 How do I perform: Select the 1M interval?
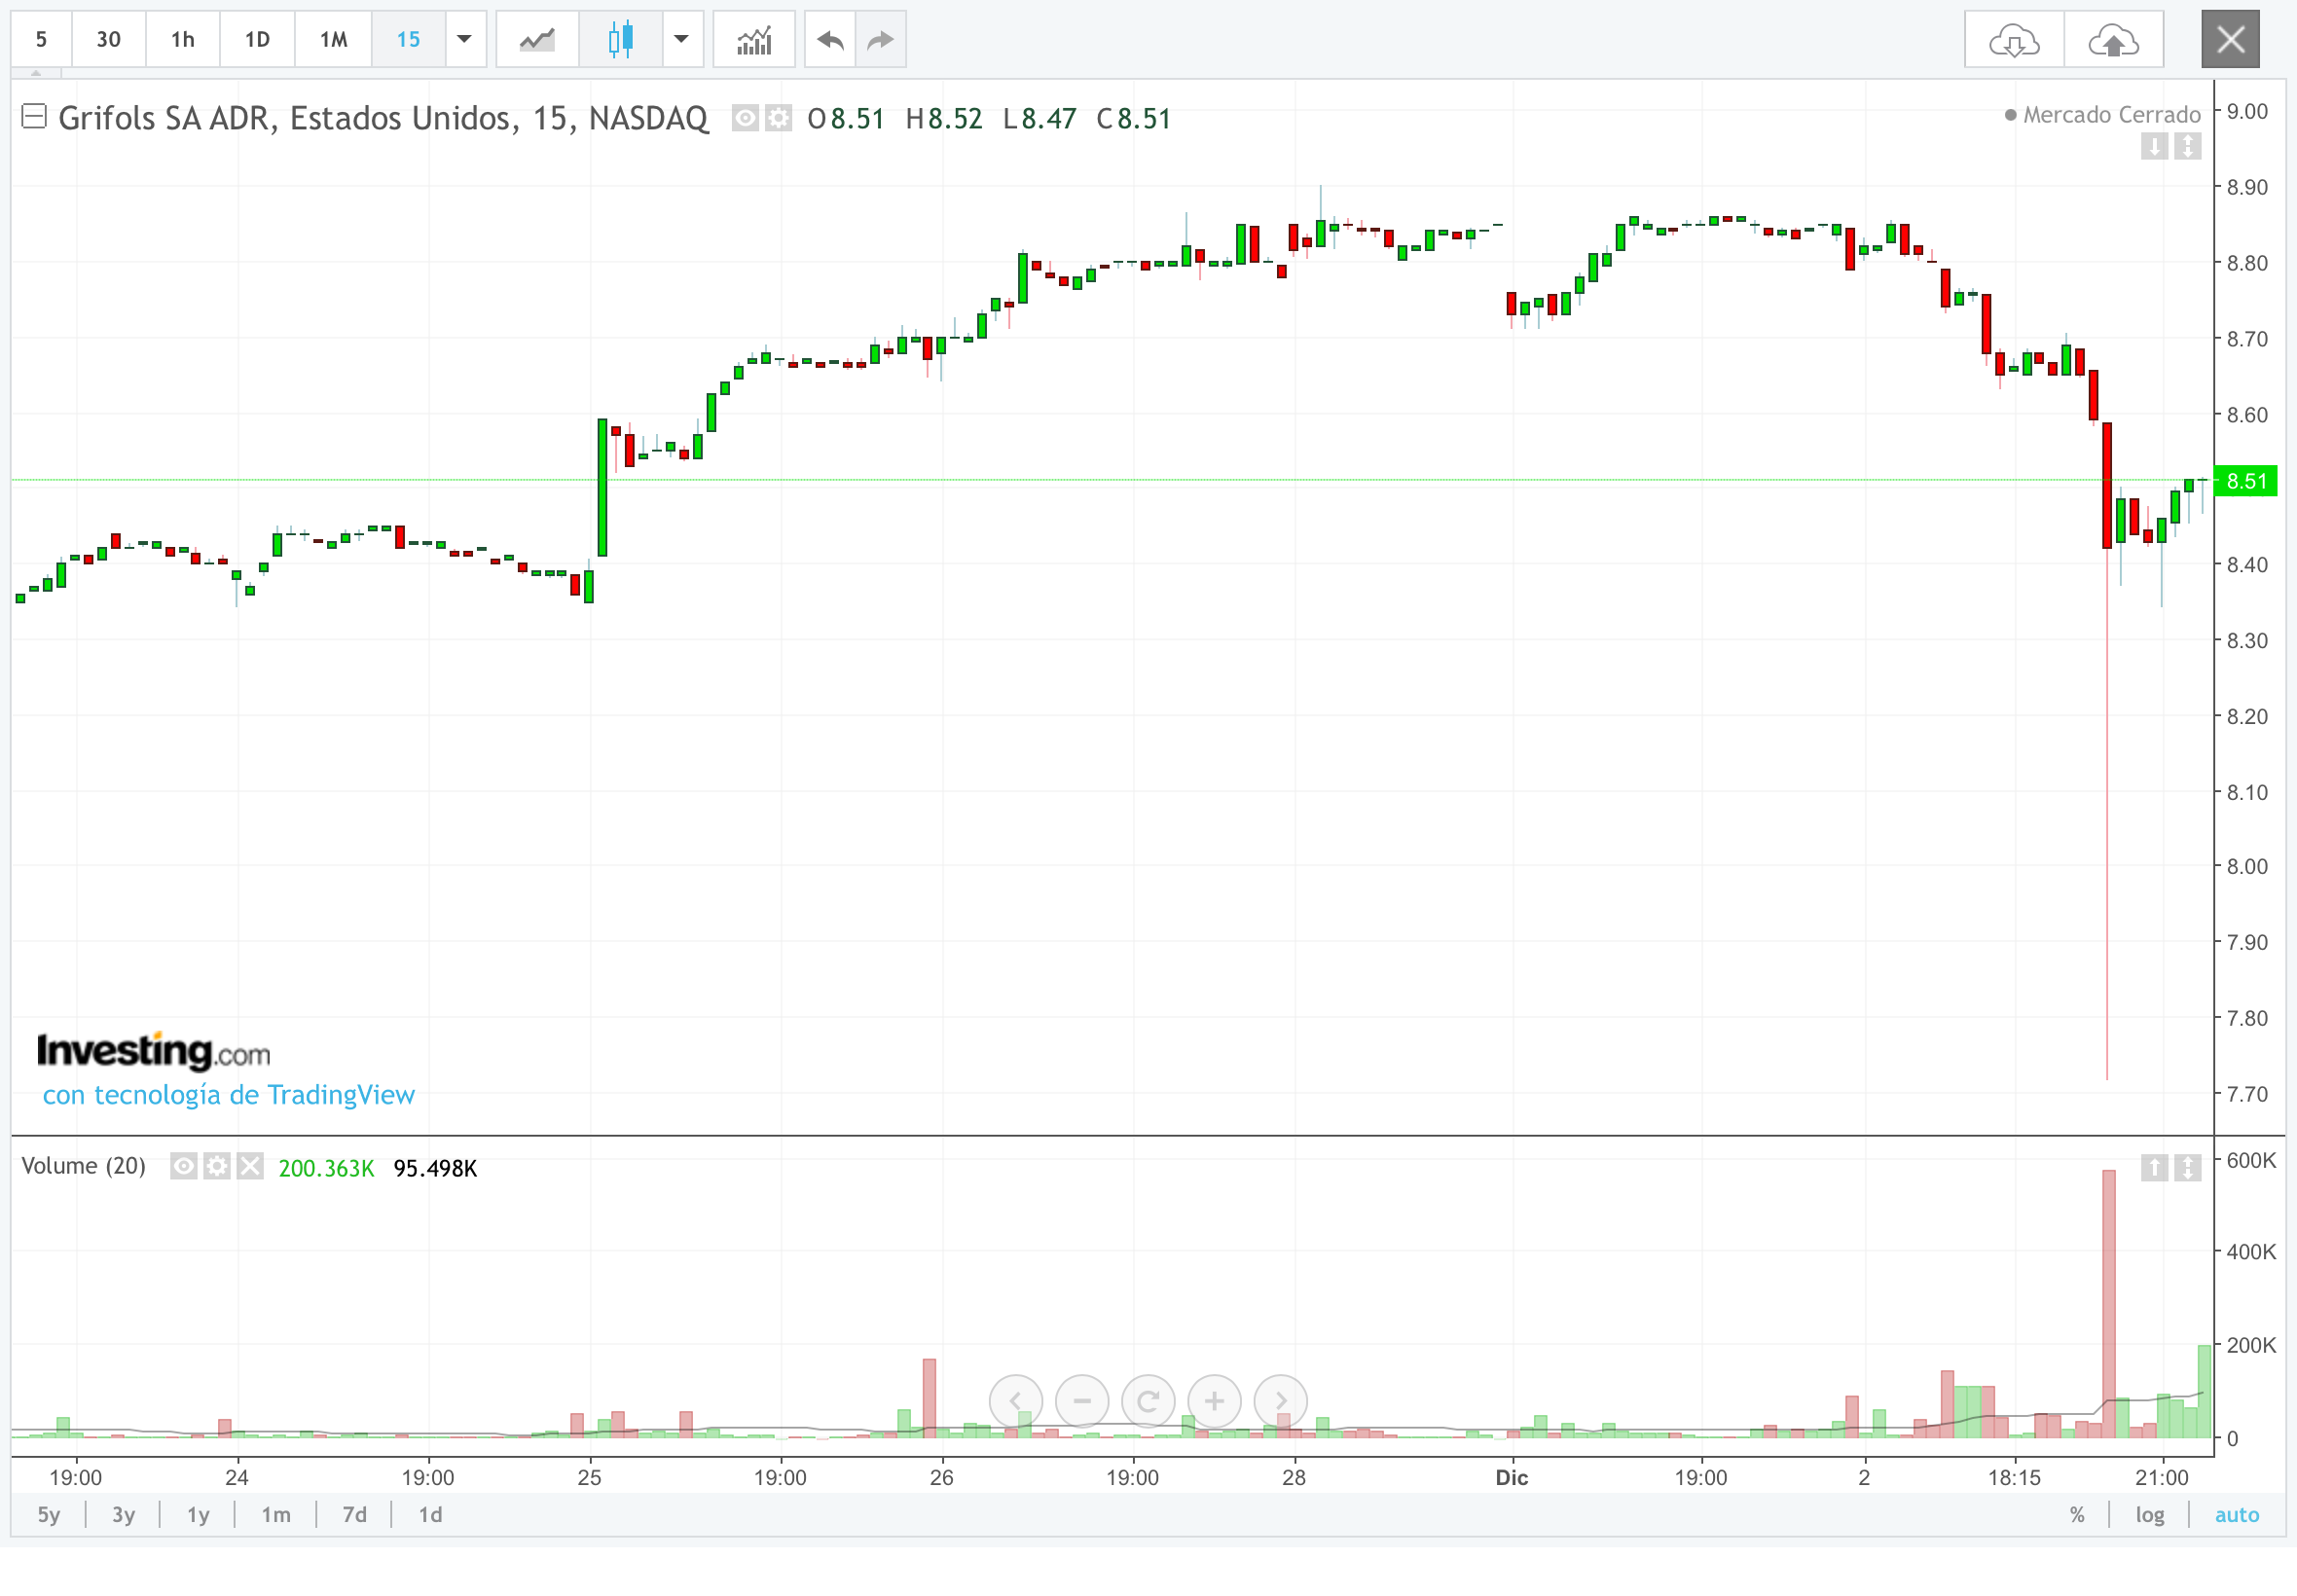[x=333, y=40]
